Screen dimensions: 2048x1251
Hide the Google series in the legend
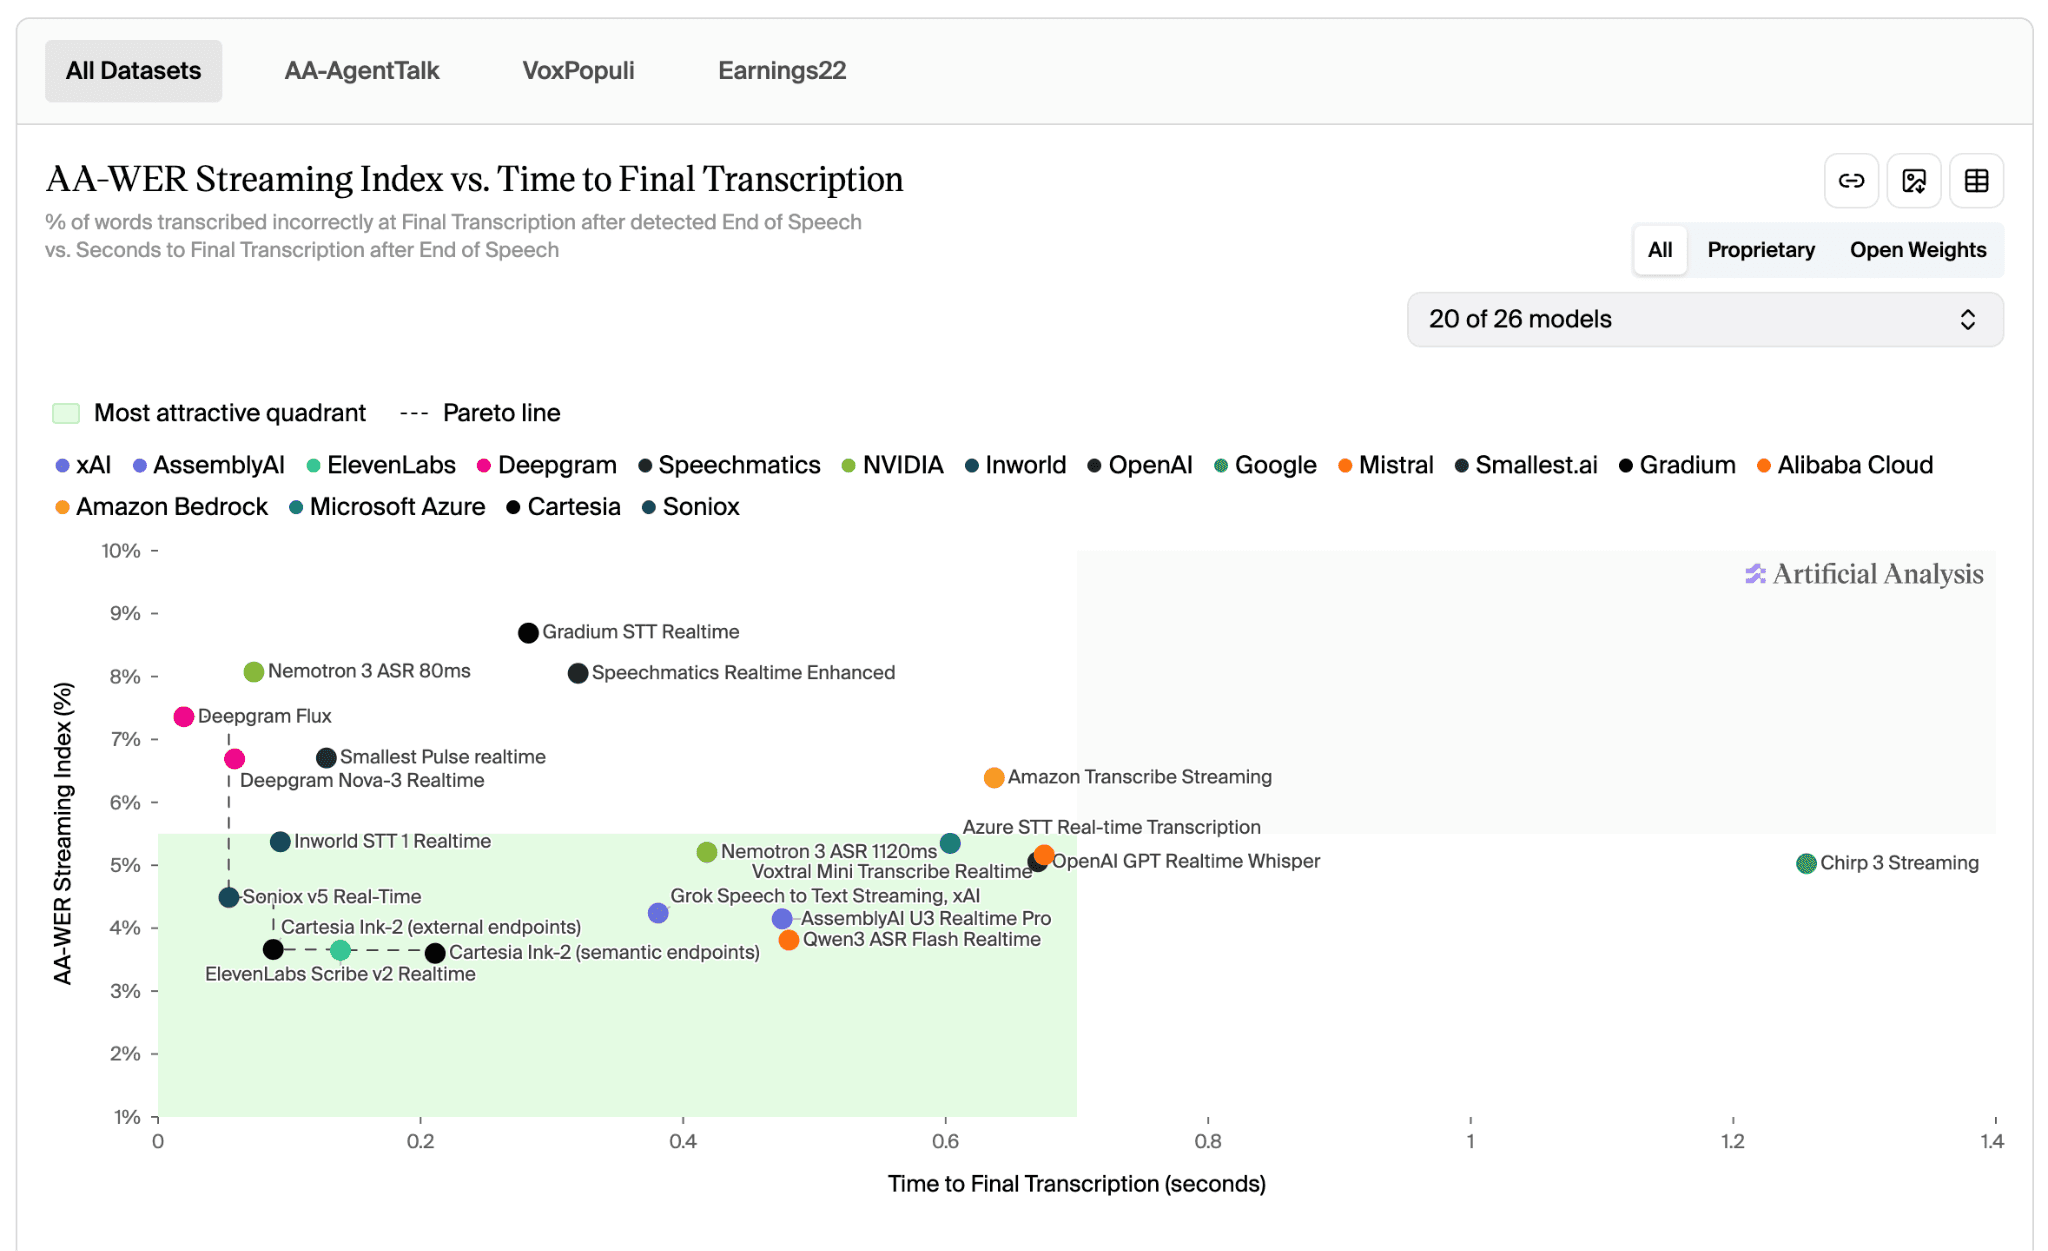[1265, 465]
